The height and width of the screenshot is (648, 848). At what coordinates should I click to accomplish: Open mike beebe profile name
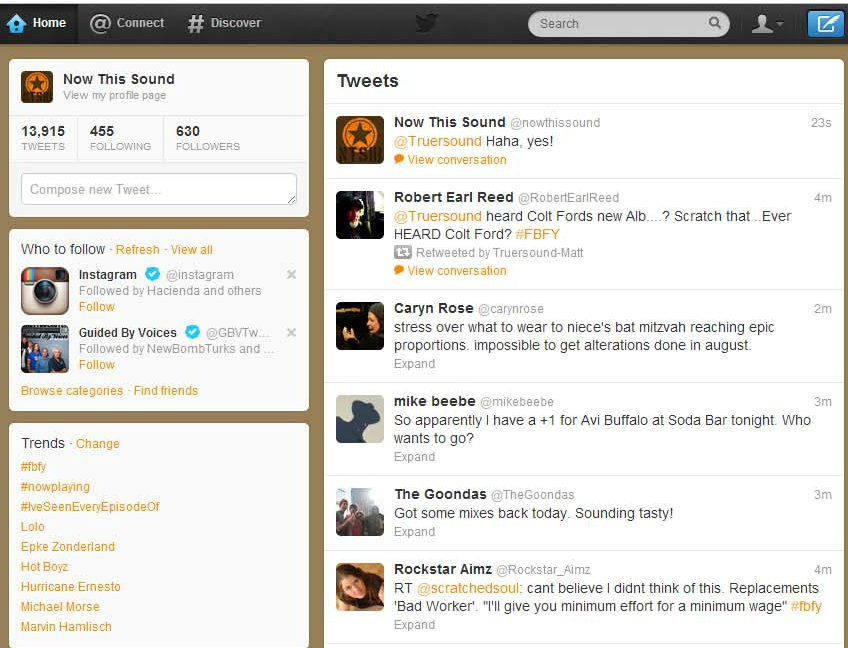click(435, 401)
